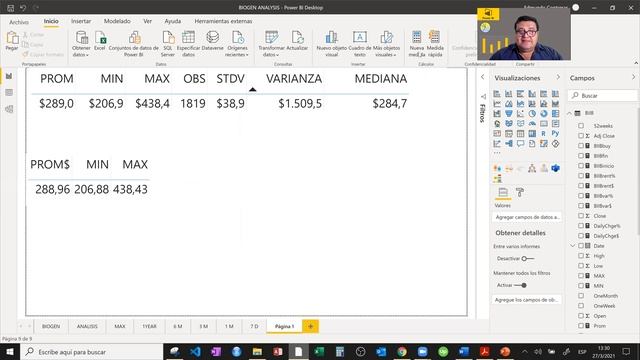Switch to the data view sidebar icon
The width and height of the screenshot is (640, 360).
click(x=9, y=93)
